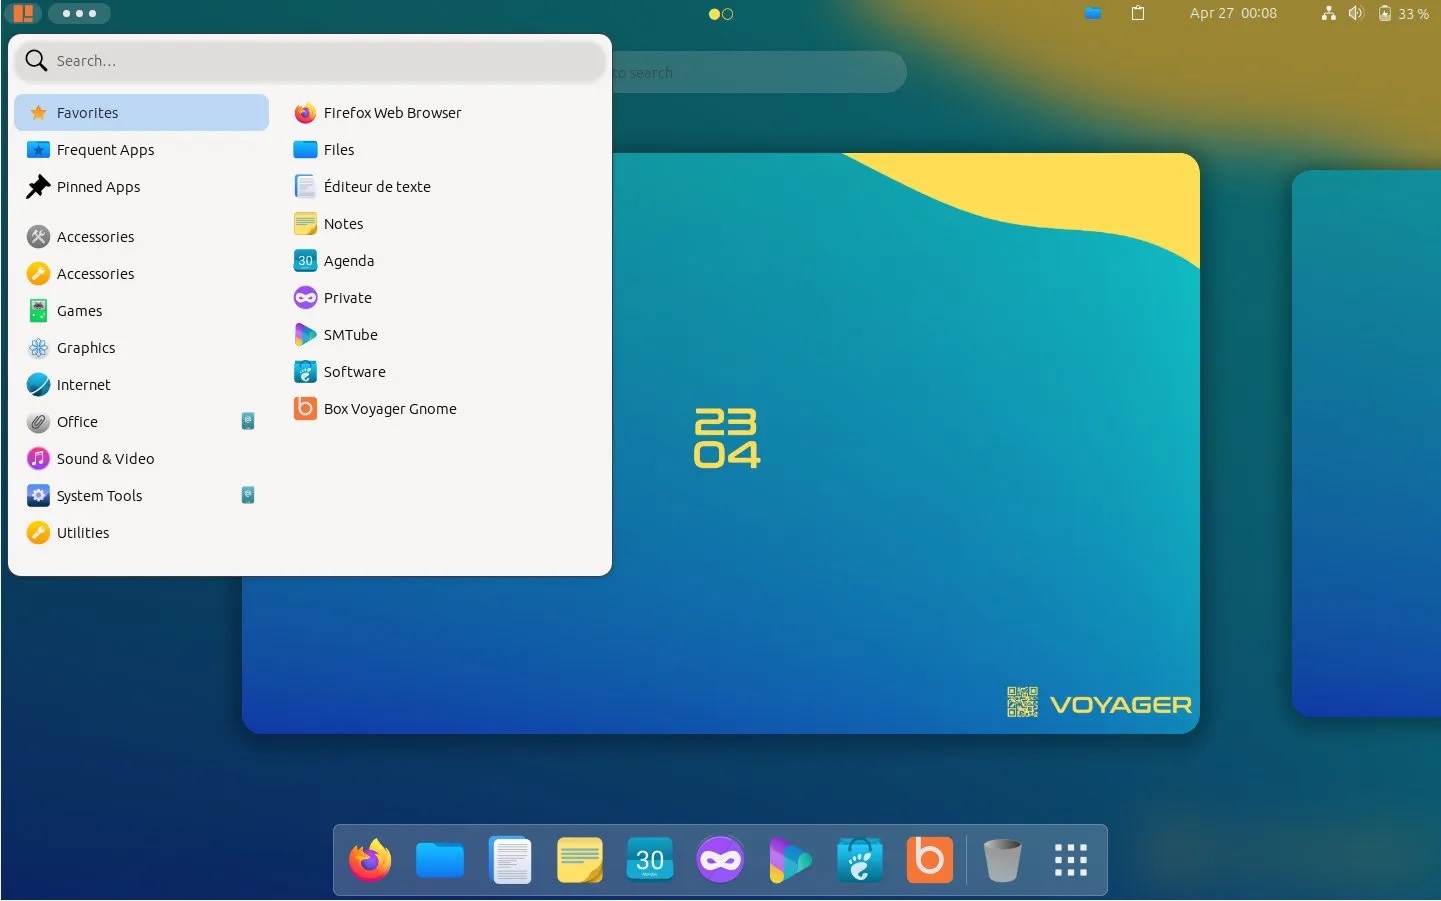Launch Firefox from the dock
The image size is (1441, 901).
[x=369, y=859]
